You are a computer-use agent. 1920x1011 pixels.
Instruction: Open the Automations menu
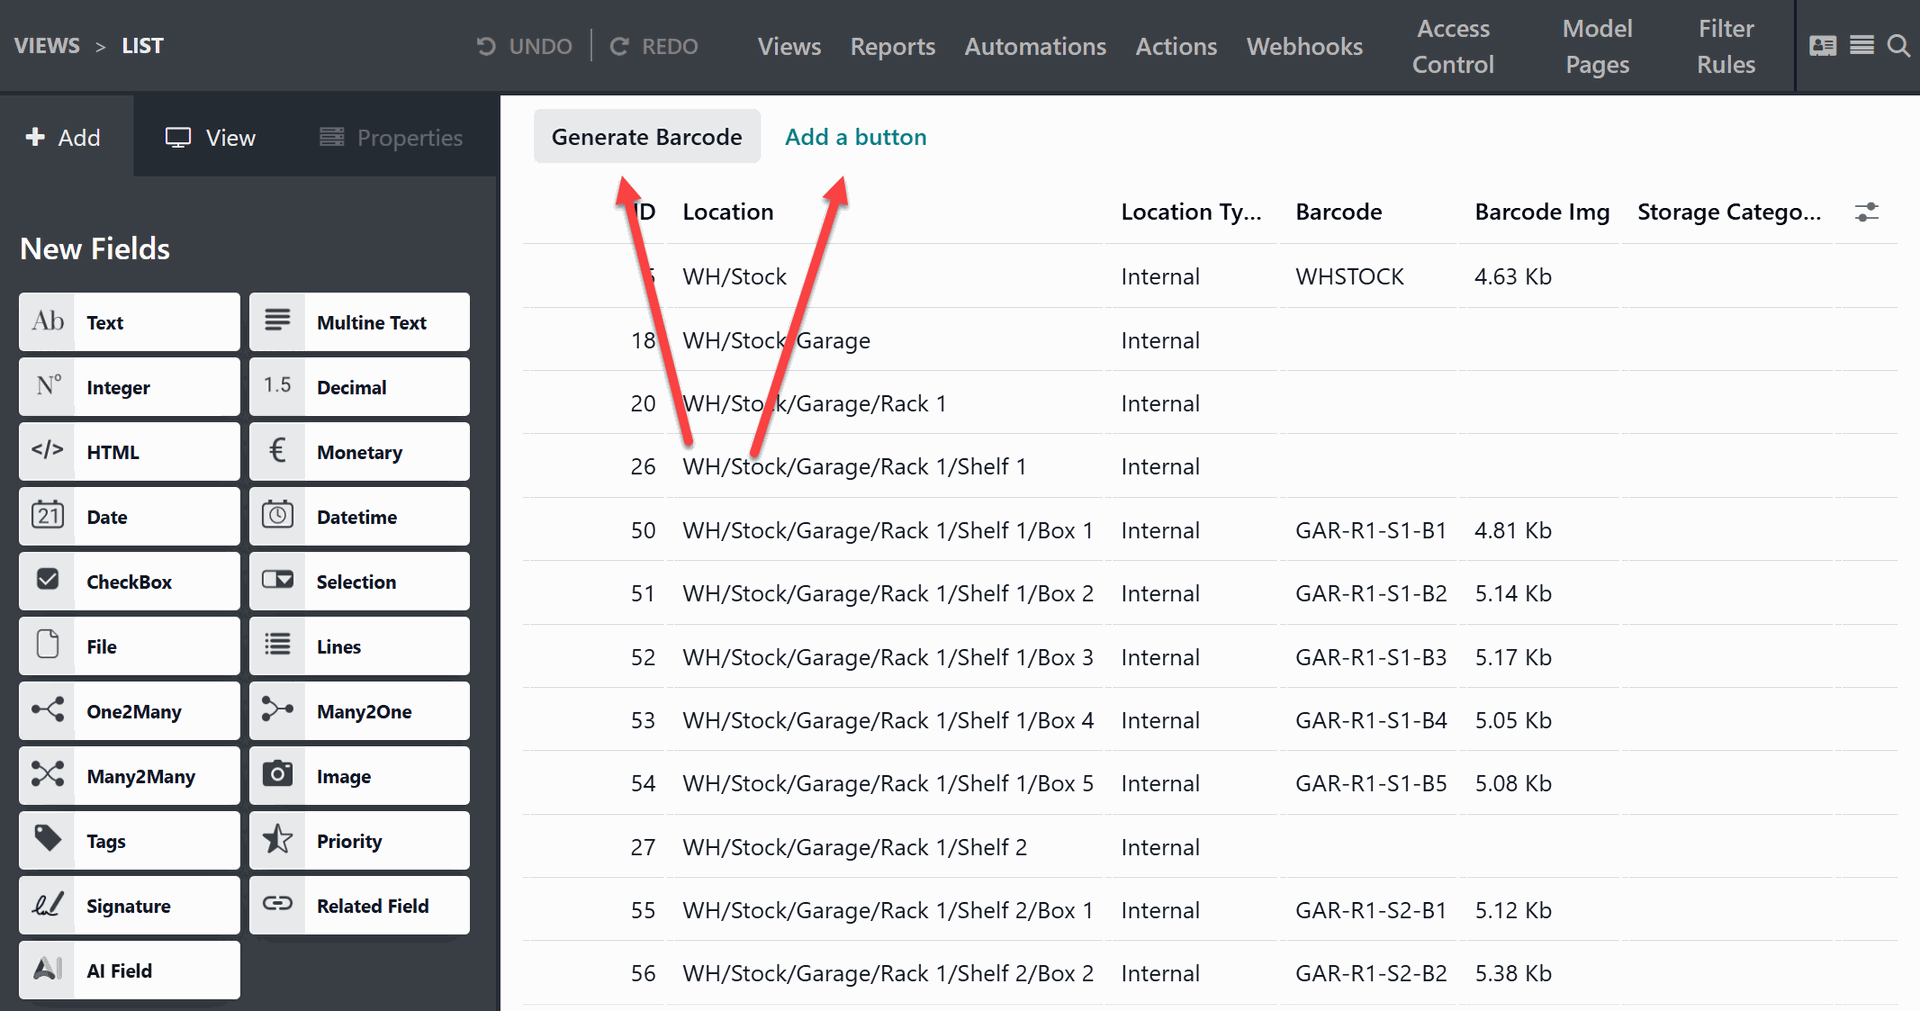(x=1035, y=47)
